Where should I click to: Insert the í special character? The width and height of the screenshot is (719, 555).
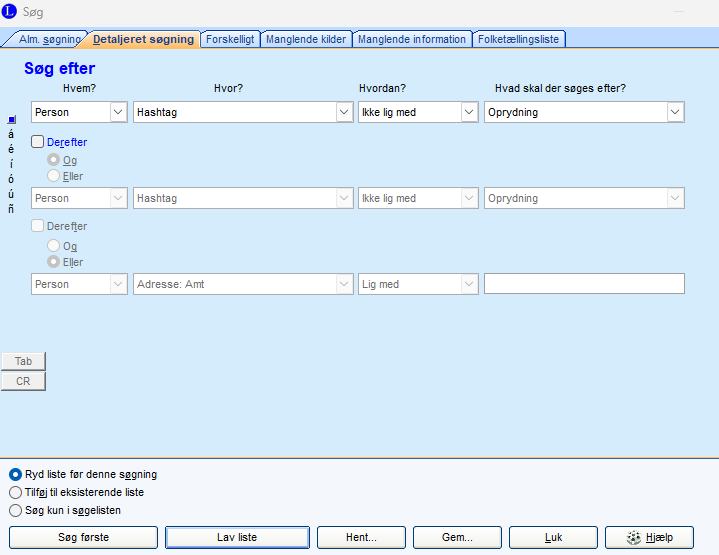pyautogui.click(x=11, y=164)
